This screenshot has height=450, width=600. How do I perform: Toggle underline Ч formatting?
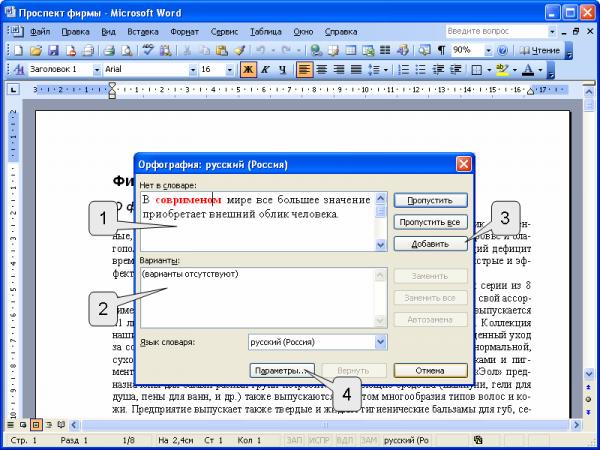click(x=282, y=70)
